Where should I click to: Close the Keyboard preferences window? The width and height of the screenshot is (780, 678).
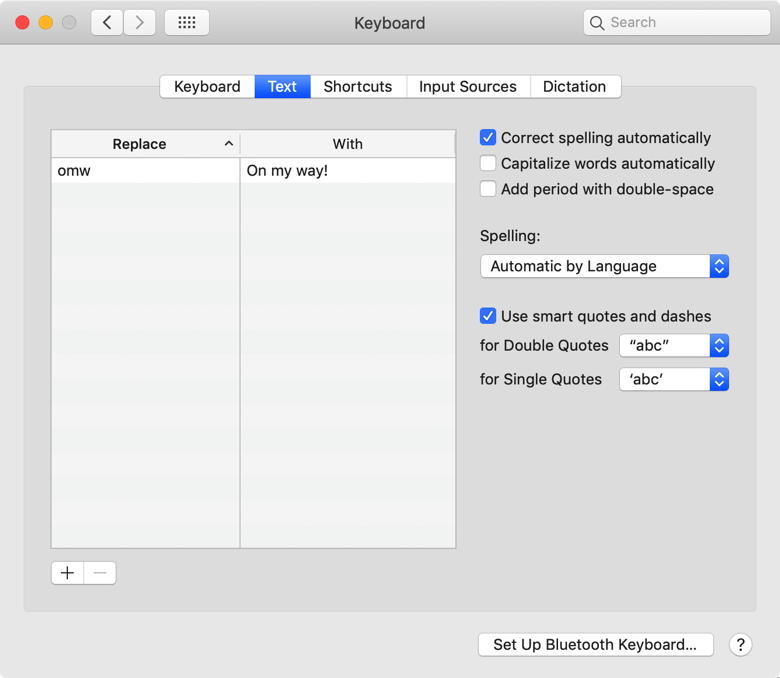click(22, 22)
